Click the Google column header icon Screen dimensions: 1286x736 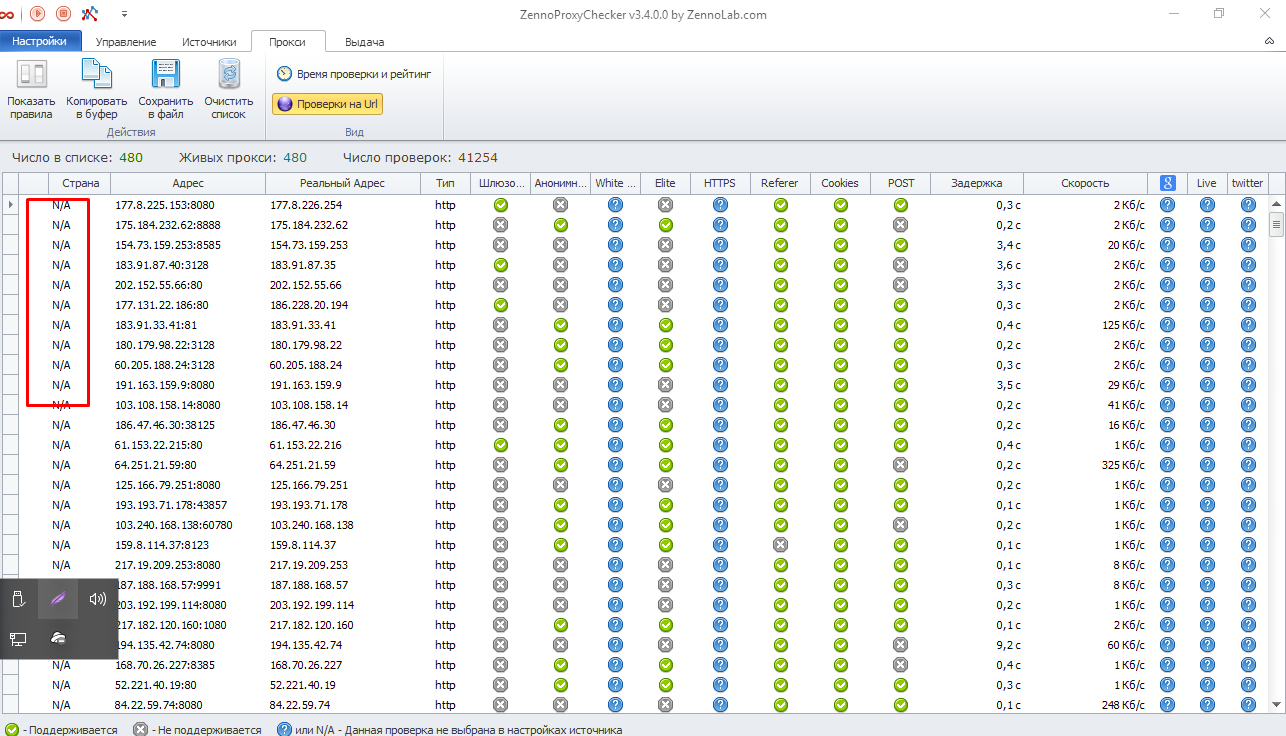tap(1166, 183)
